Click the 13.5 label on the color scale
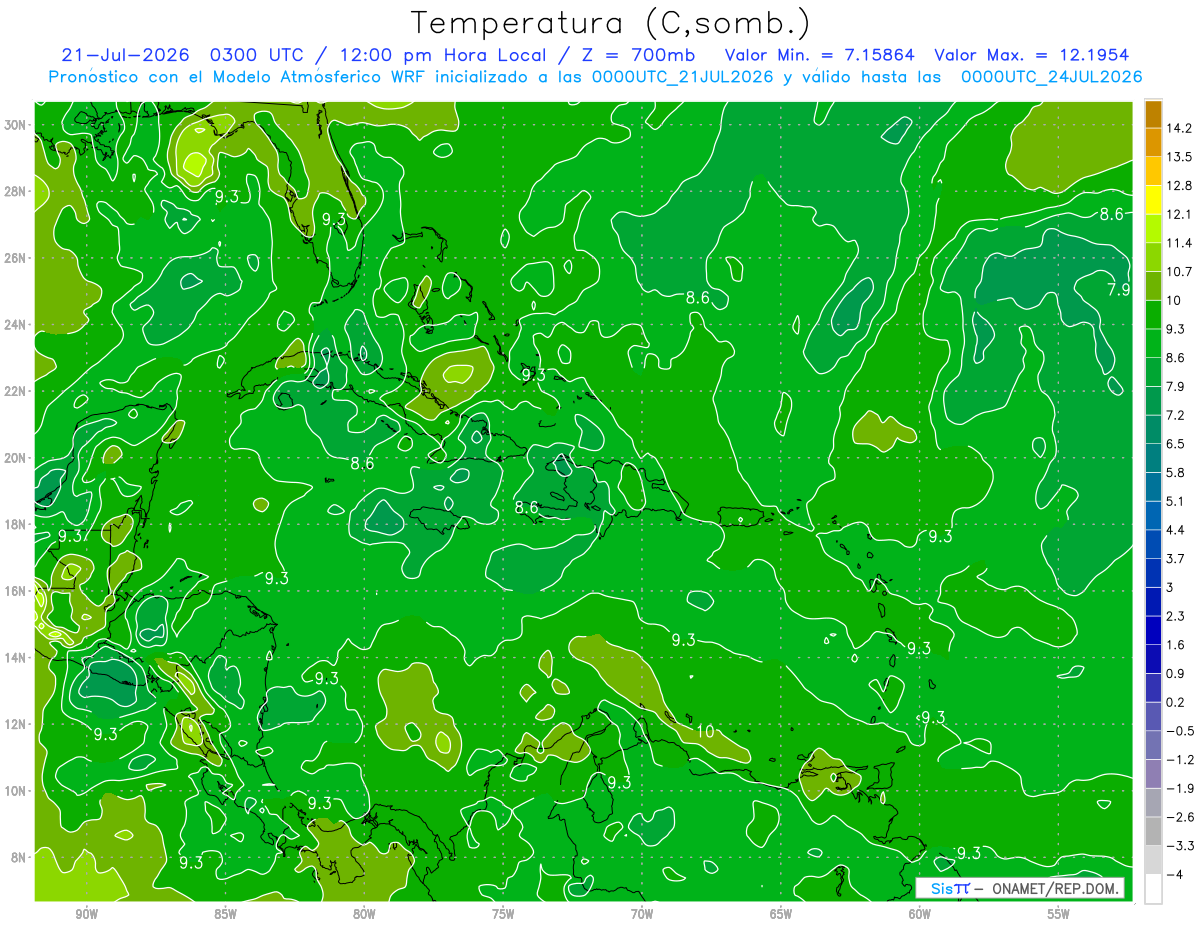Viewport: 1200px width, 927px height. coord(1178,157)
